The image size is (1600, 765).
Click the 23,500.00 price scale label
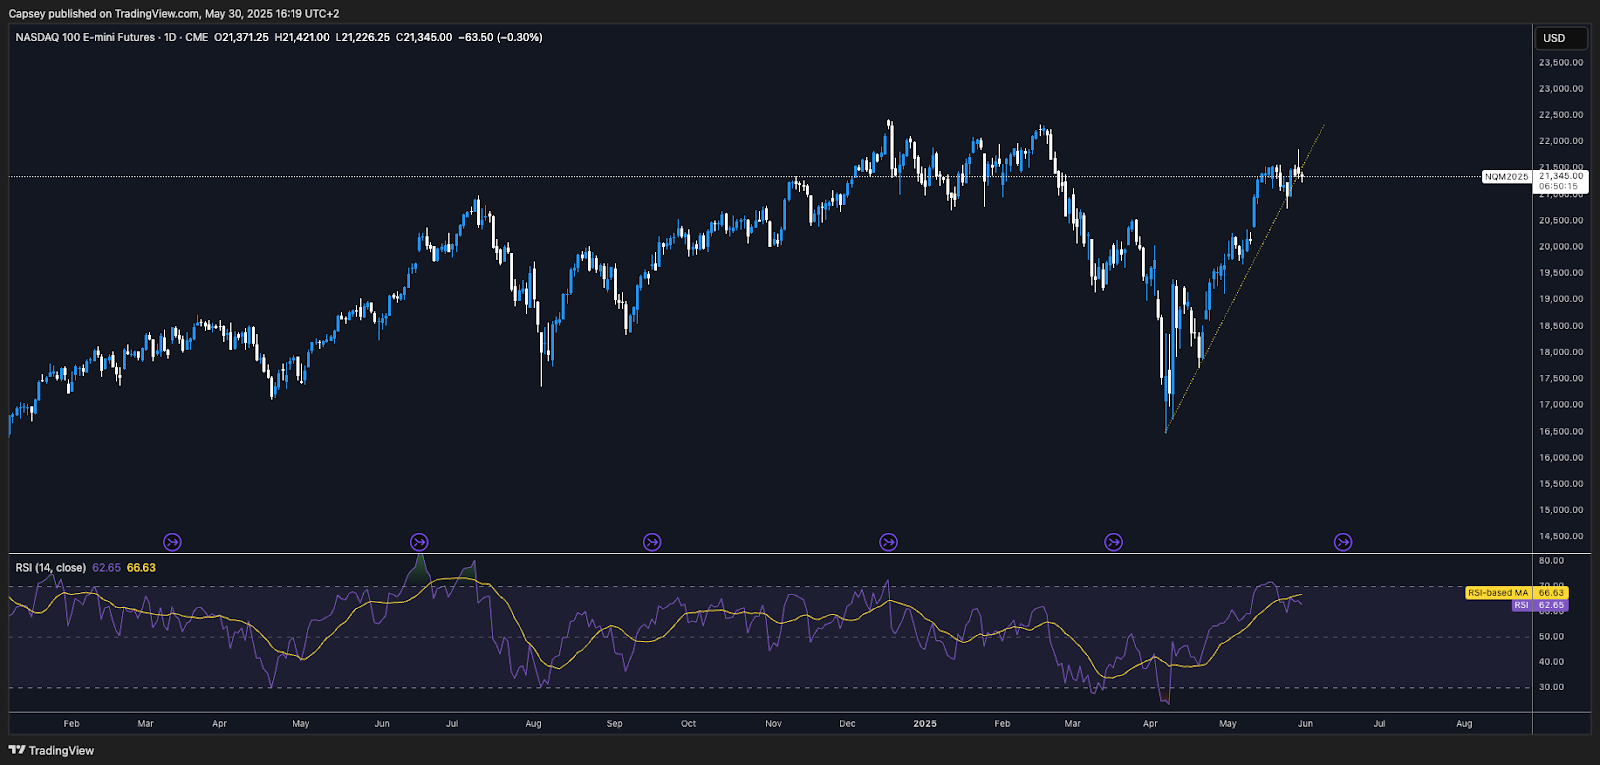1560,62
